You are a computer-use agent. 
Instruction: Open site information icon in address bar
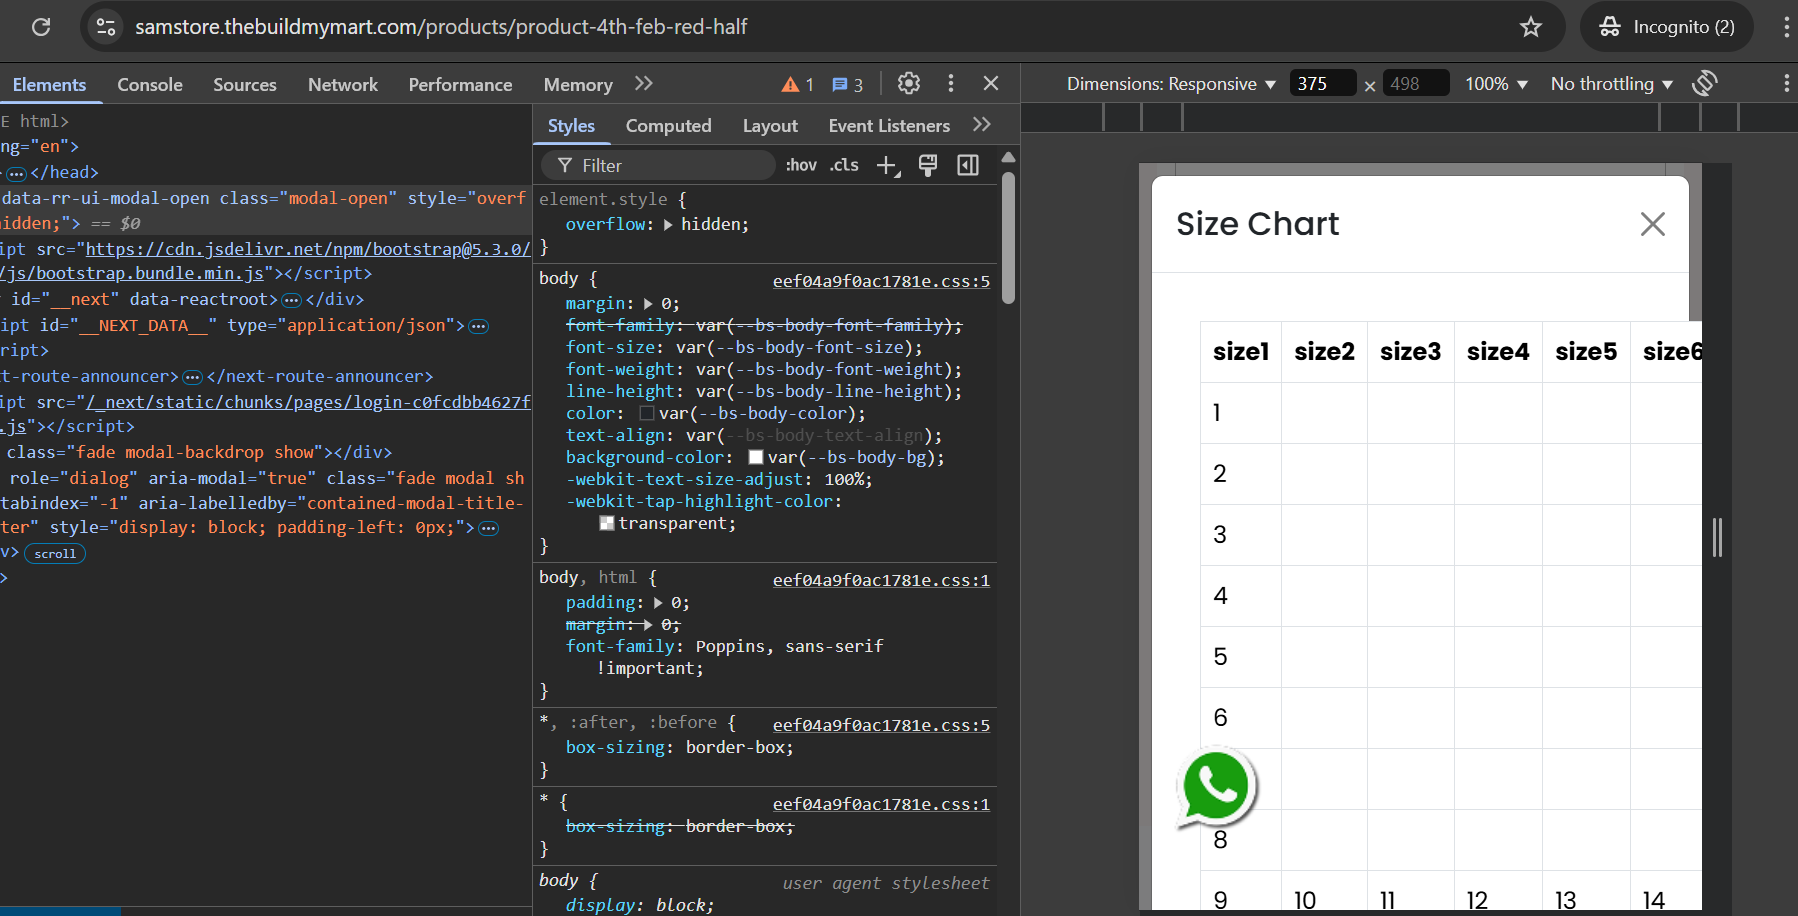[x=106, y=27]
